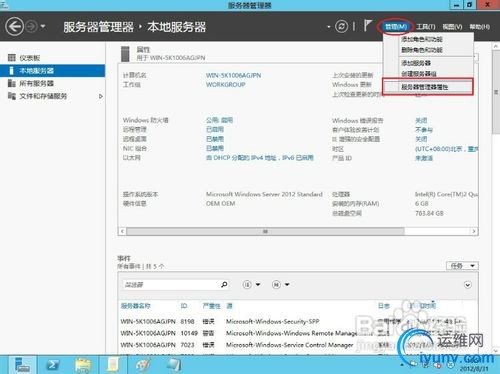
Task: Click the server tower icon beside 属性
Action: (x=125, y=54)
